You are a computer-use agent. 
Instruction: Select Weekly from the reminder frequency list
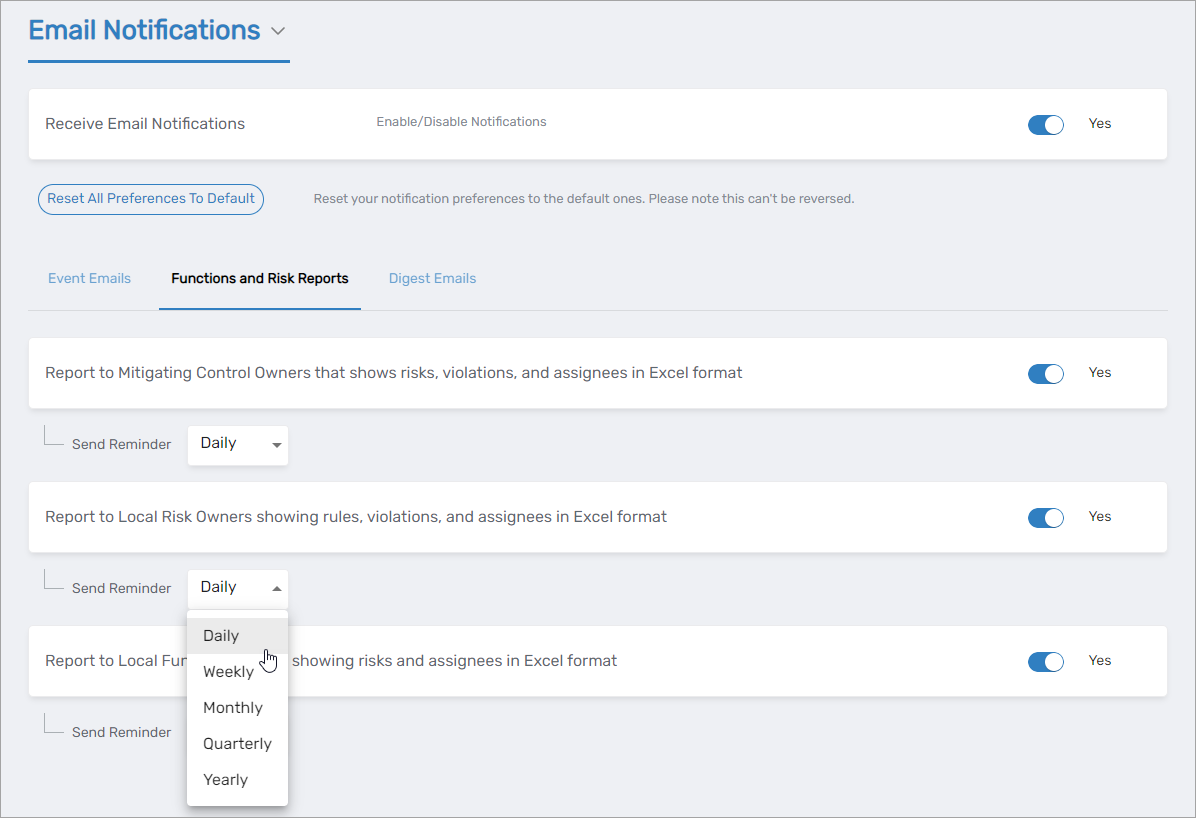tap(228, 671)
